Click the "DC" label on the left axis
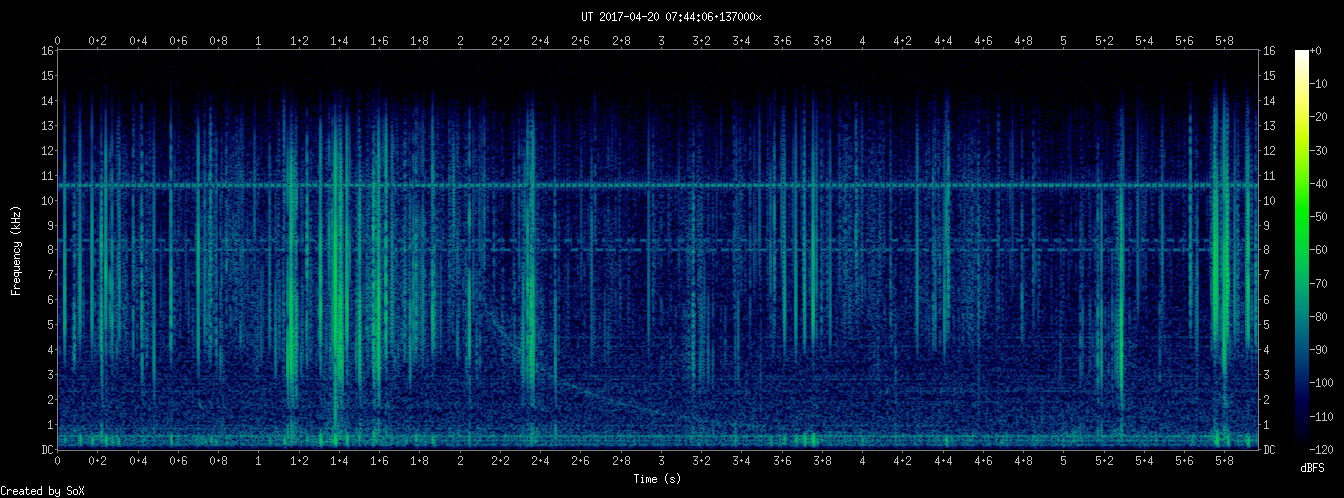Viewport: 1344px width, 498px height. (x=47, y=450)
